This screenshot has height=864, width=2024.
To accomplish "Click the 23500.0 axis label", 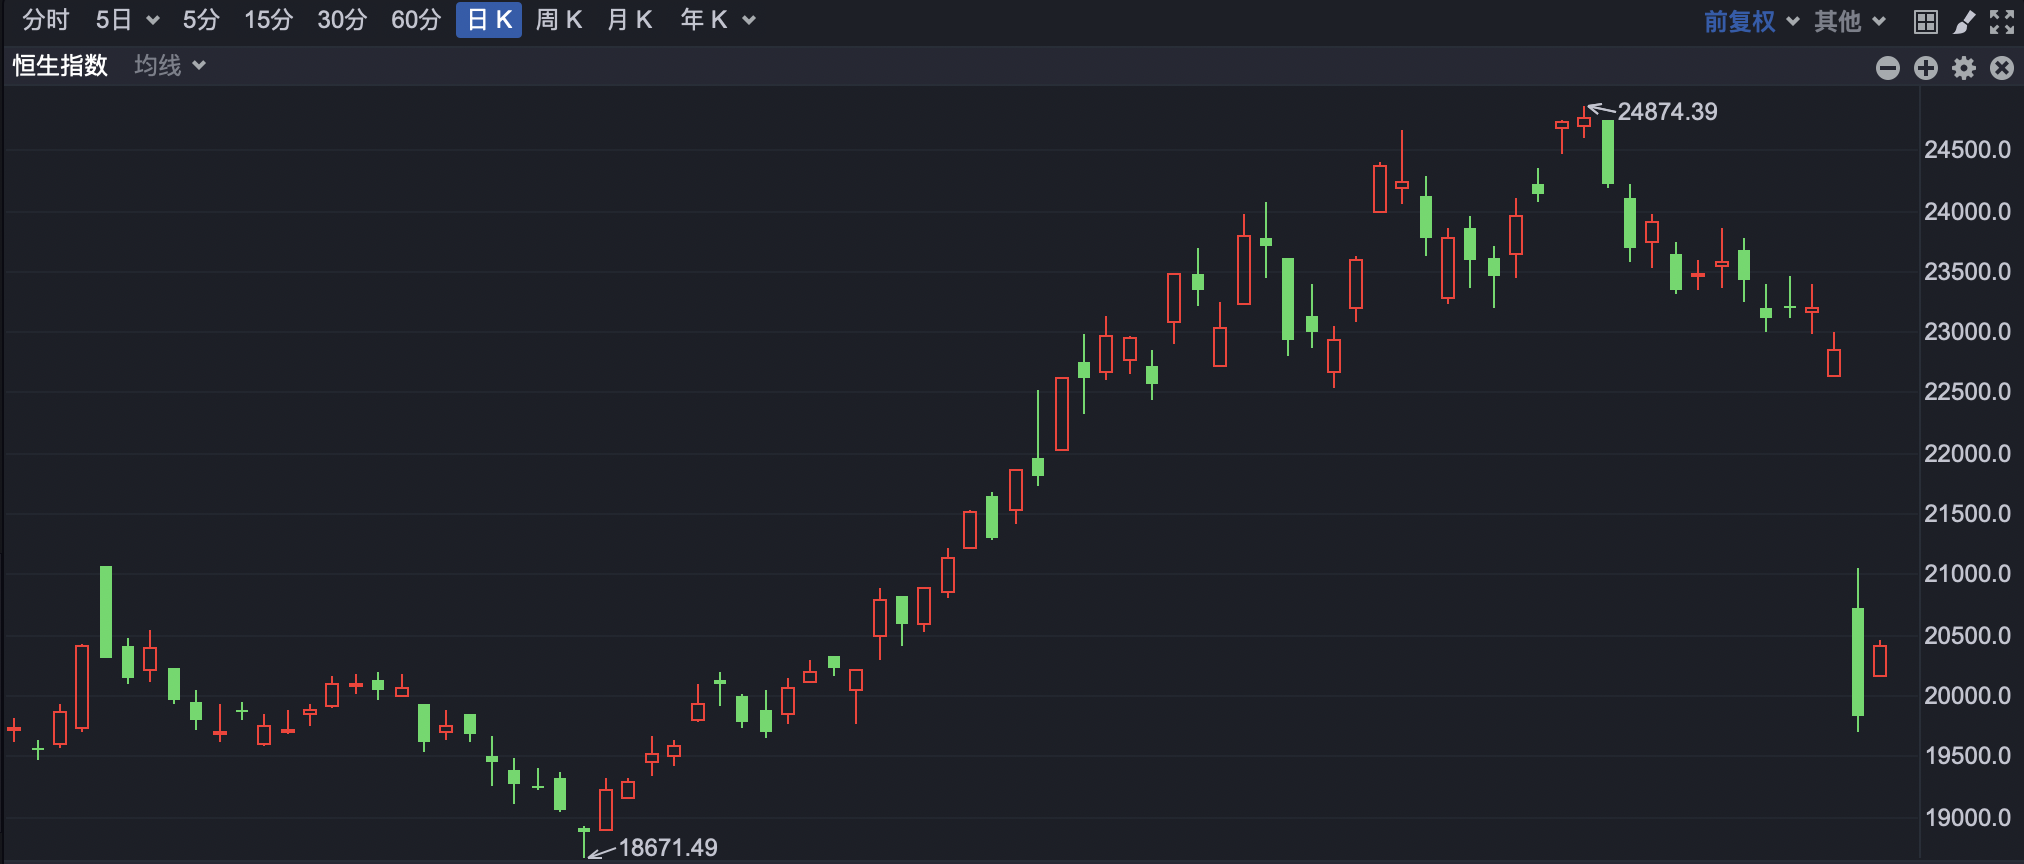I will click(1967, 272).
